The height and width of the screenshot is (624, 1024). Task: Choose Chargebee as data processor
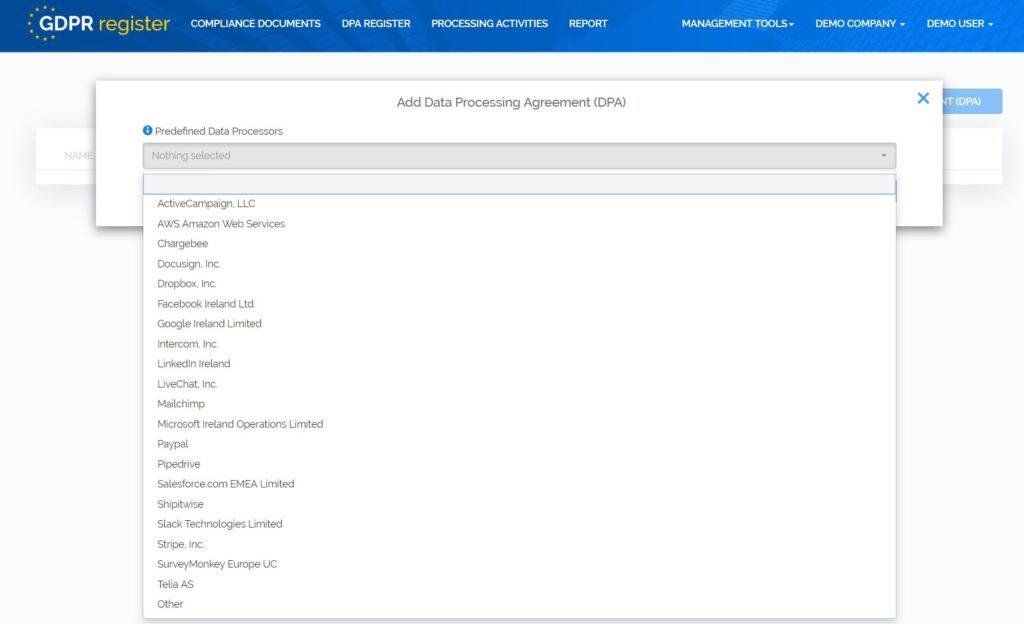click(x=519, y=243)
